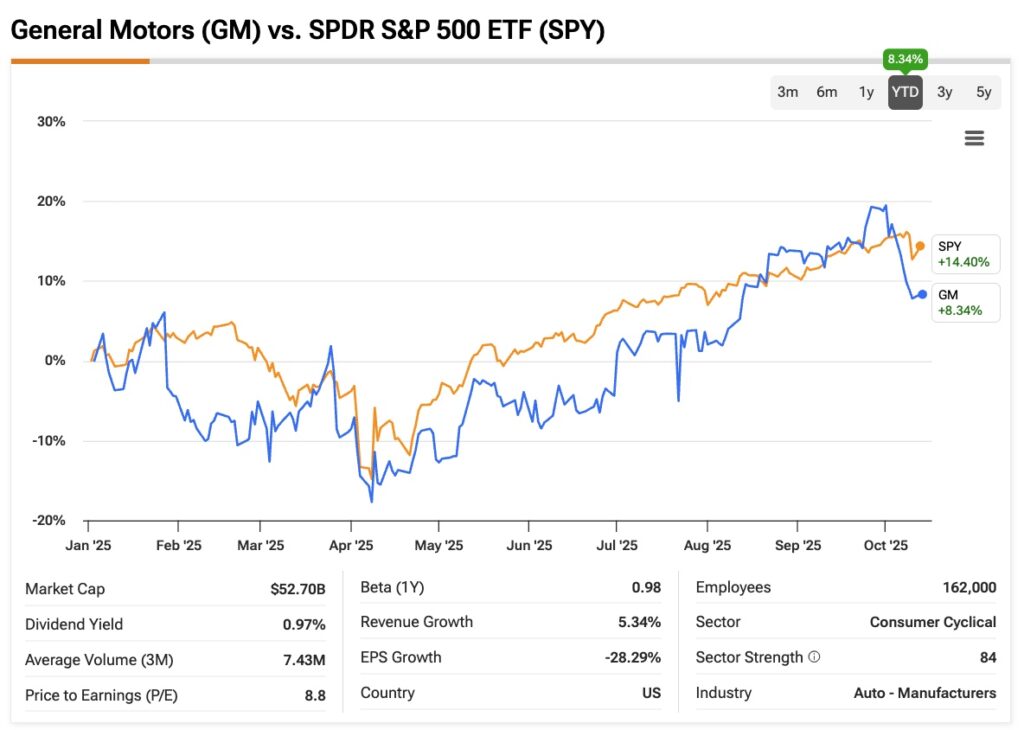Click the Auto - Manufacturers industry value
1024x730 pixels.
(x=925, y=692)
